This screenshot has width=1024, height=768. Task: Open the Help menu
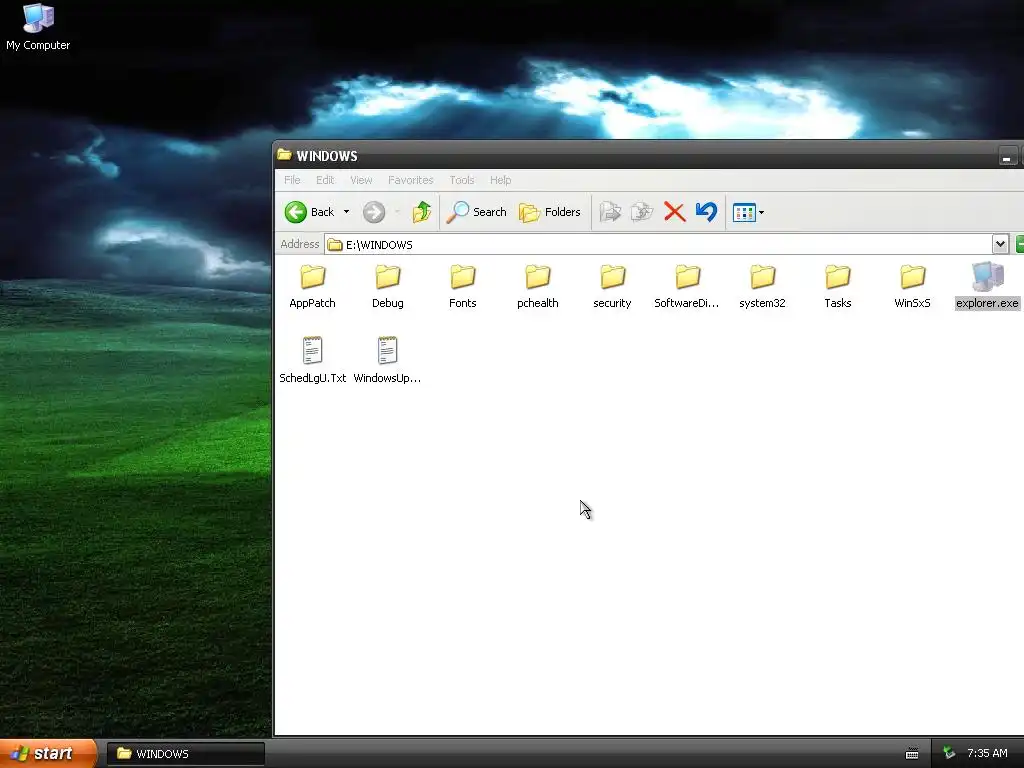500,180
